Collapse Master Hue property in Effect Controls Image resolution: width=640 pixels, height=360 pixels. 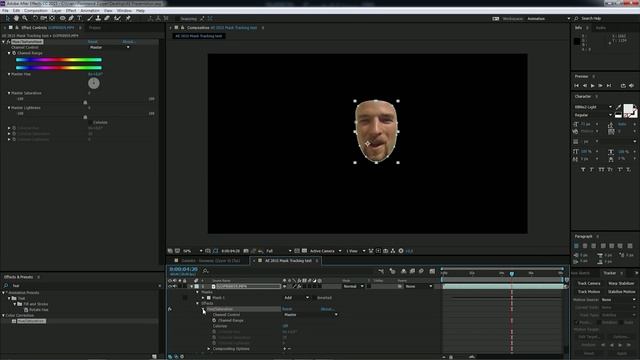point(9,74)
